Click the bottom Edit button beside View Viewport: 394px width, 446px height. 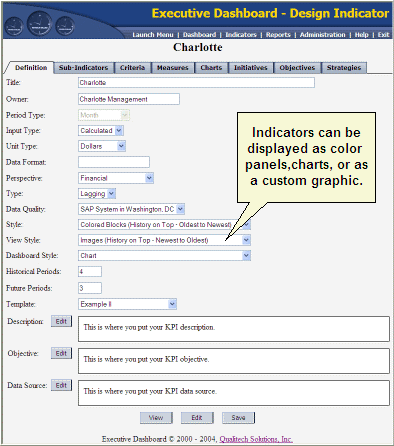tap(197, 418)
